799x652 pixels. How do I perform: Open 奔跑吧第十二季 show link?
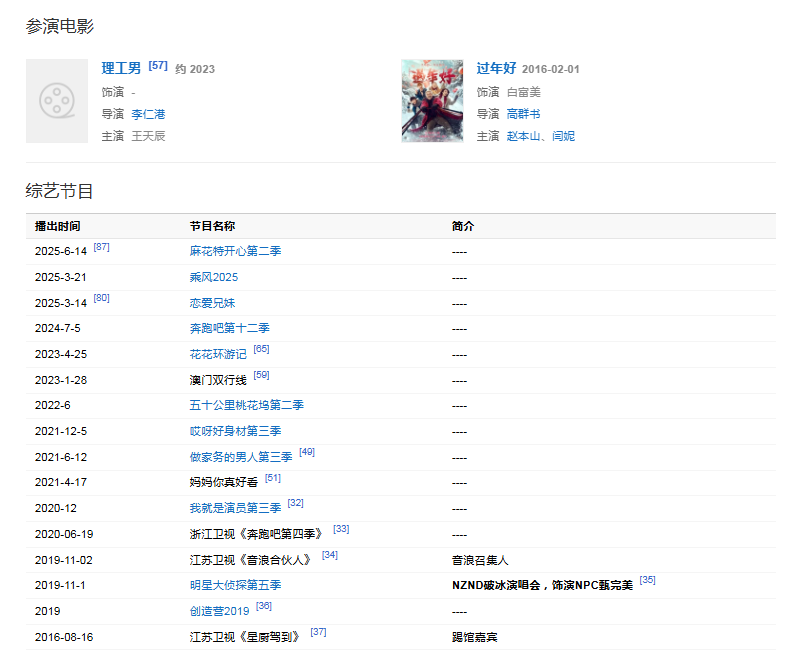tap(229, 328)
